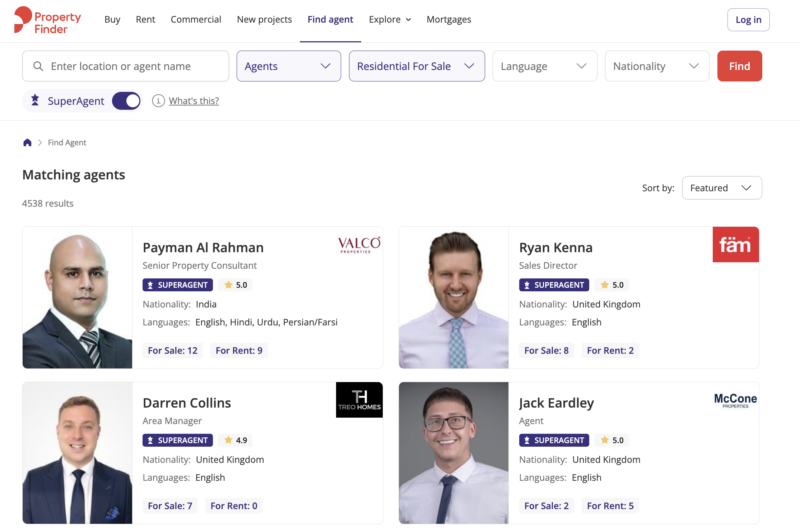Screen dimensions: 800x531
Task: Turn off the SuperAgent toggle
Action: [126, 101]
